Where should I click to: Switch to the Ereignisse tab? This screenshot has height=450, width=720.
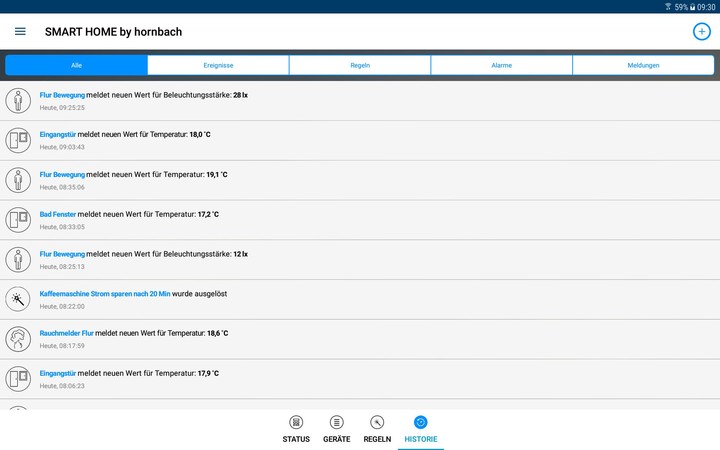click(218, 65)
